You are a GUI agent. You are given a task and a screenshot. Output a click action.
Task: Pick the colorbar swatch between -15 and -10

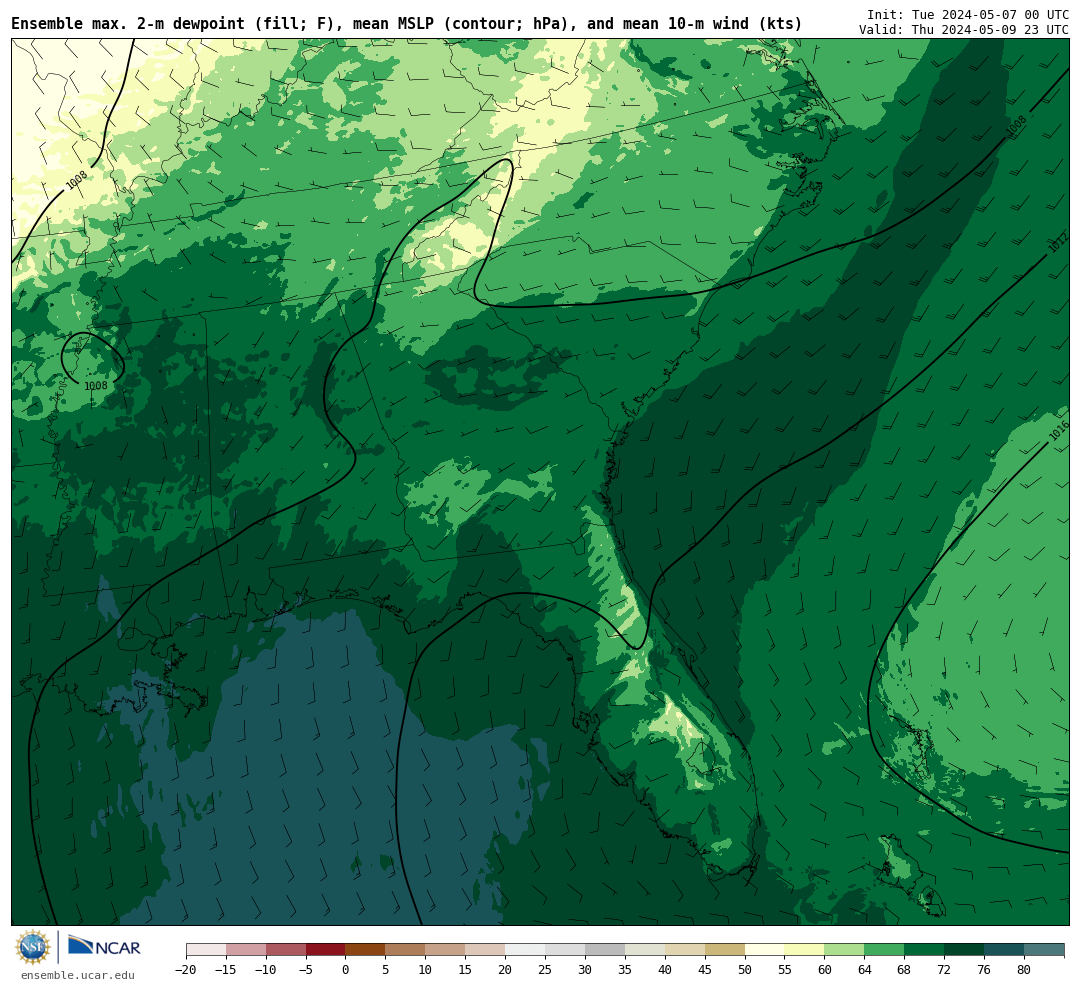246,950
